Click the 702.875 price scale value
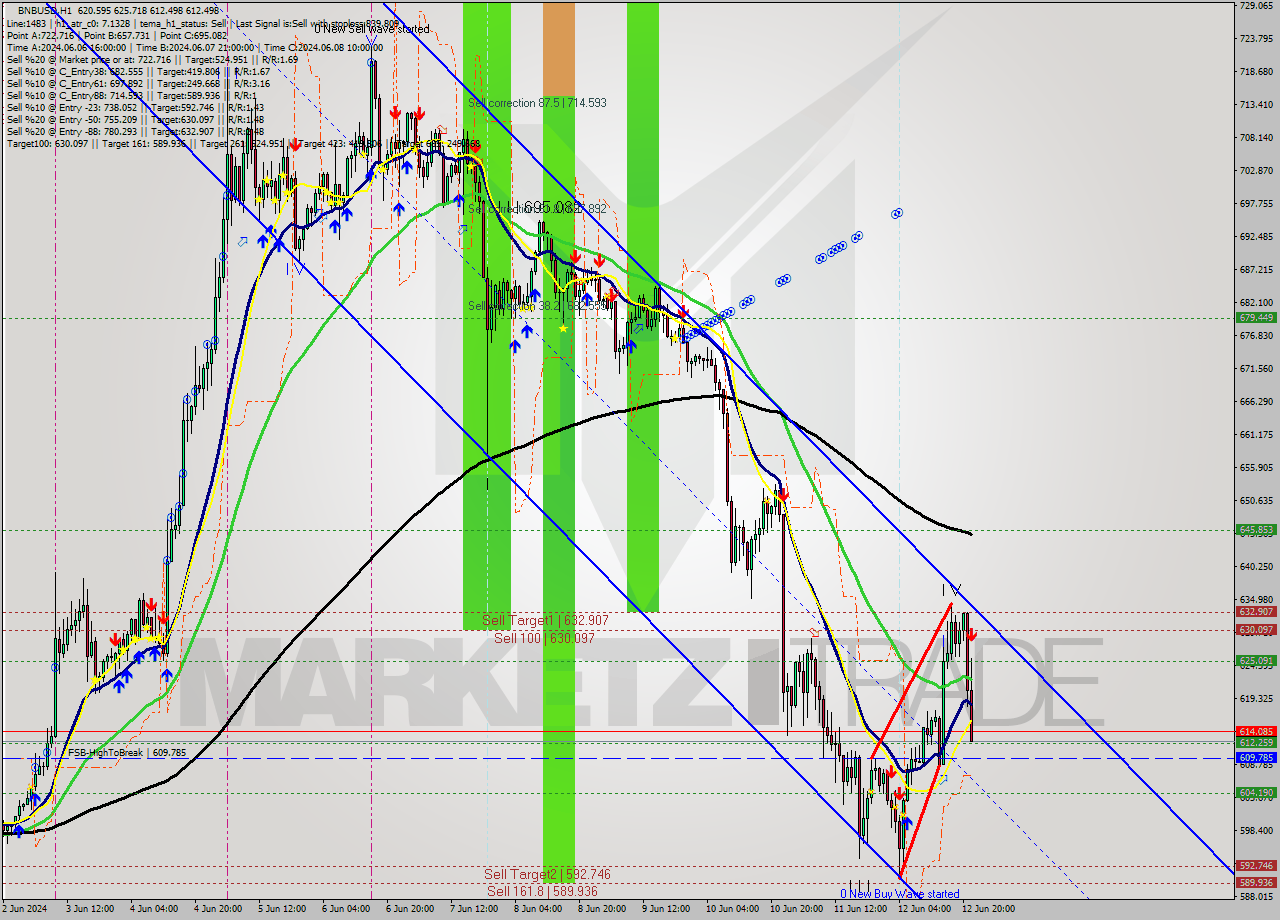The height and width of the screenshot is (920, 1280). click(x=1256, y=171)
